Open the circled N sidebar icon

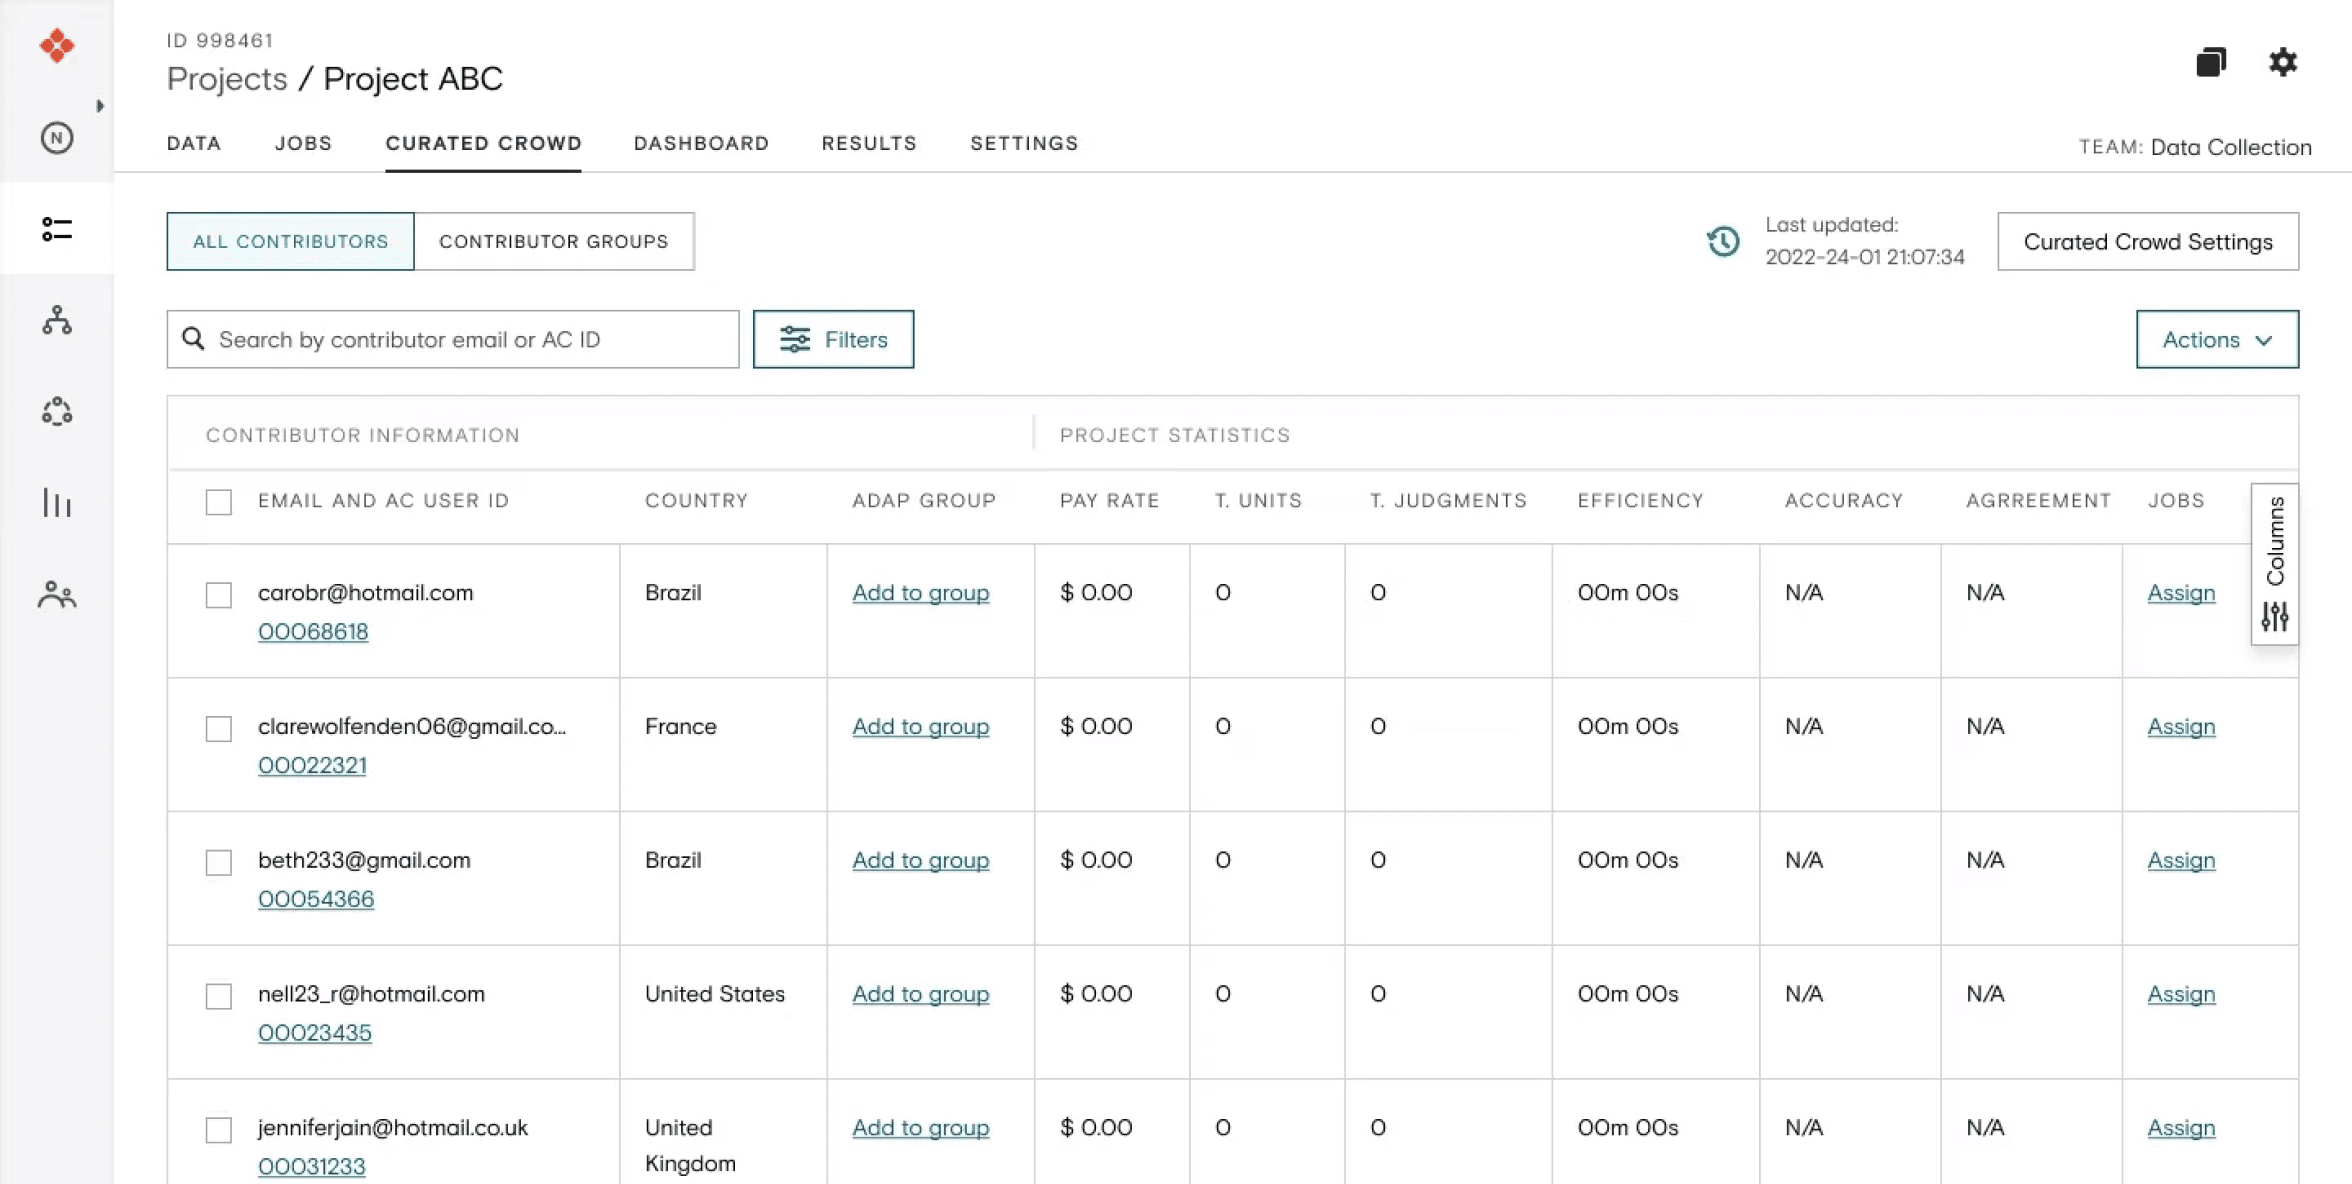[x=57, y=137]
